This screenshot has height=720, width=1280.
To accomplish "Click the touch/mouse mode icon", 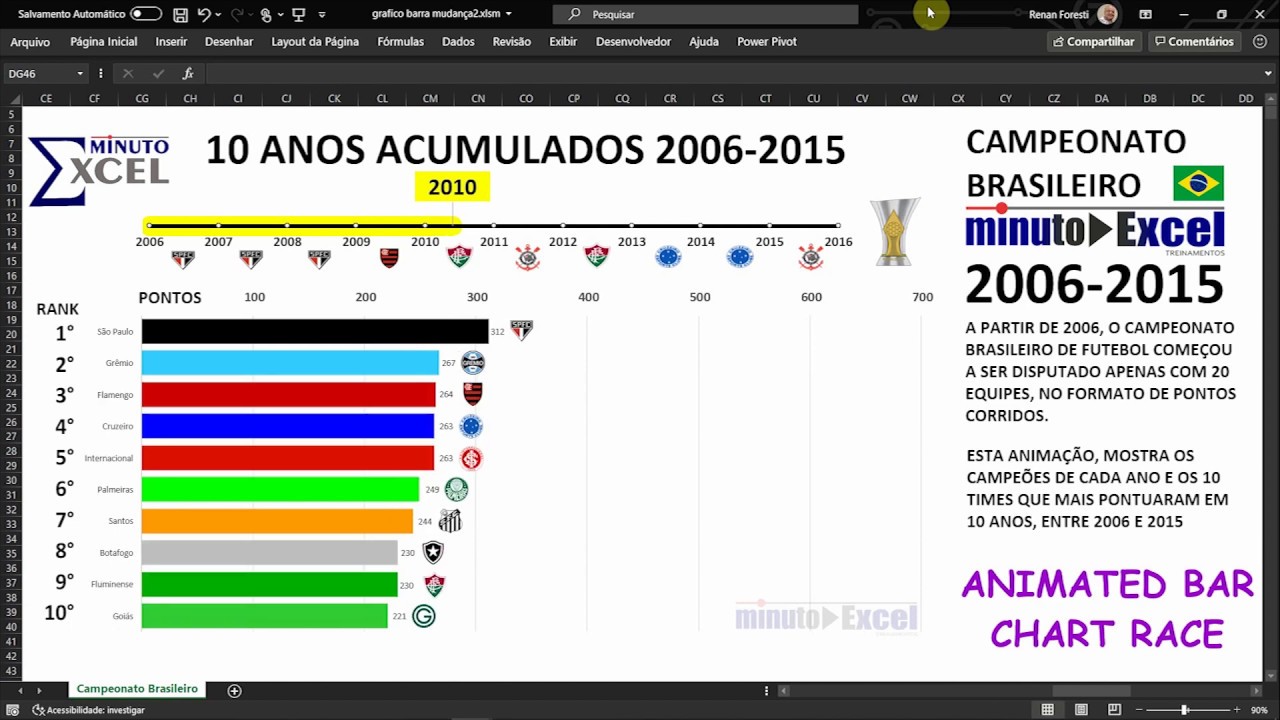I will [x=266, y=14].
